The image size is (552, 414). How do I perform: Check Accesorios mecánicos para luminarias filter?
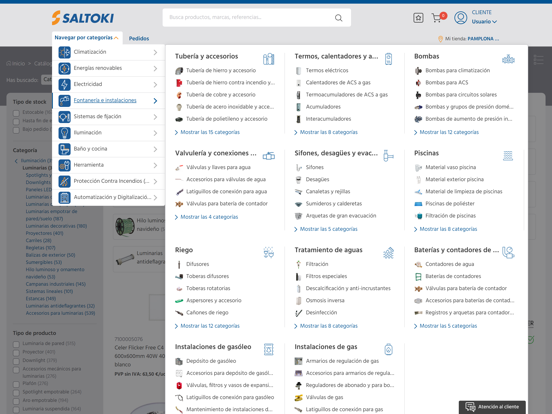[x=16, y=370]
